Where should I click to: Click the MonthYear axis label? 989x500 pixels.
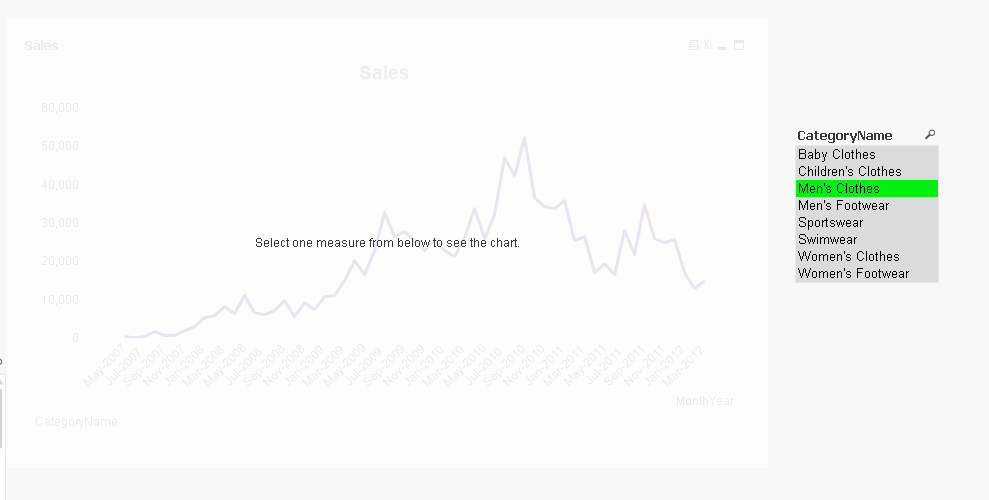704,401
